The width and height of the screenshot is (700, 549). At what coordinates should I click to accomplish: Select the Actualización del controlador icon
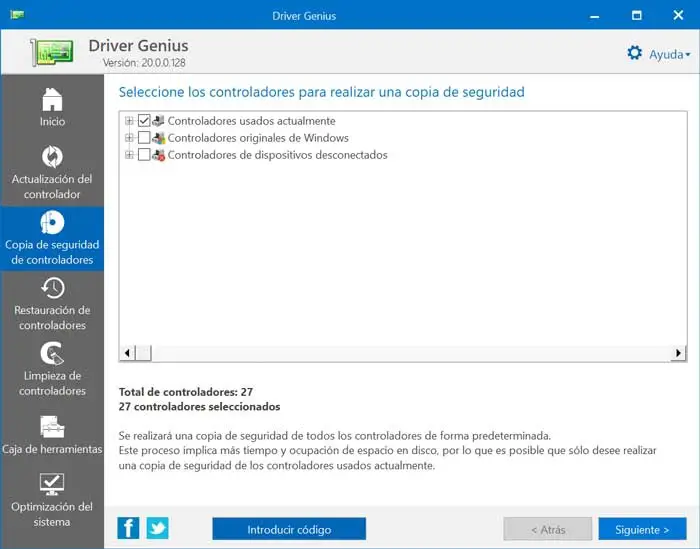point(52,157)
